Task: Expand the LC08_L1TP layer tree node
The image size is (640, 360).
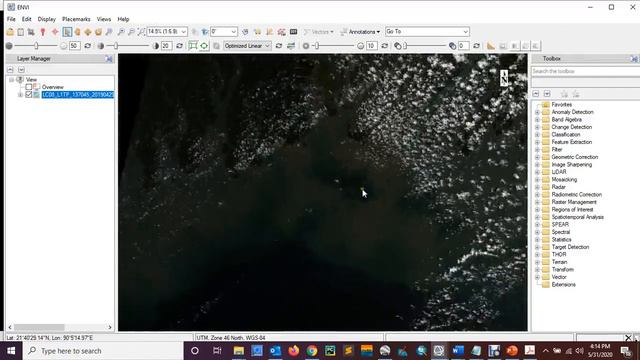Action: 20,95
